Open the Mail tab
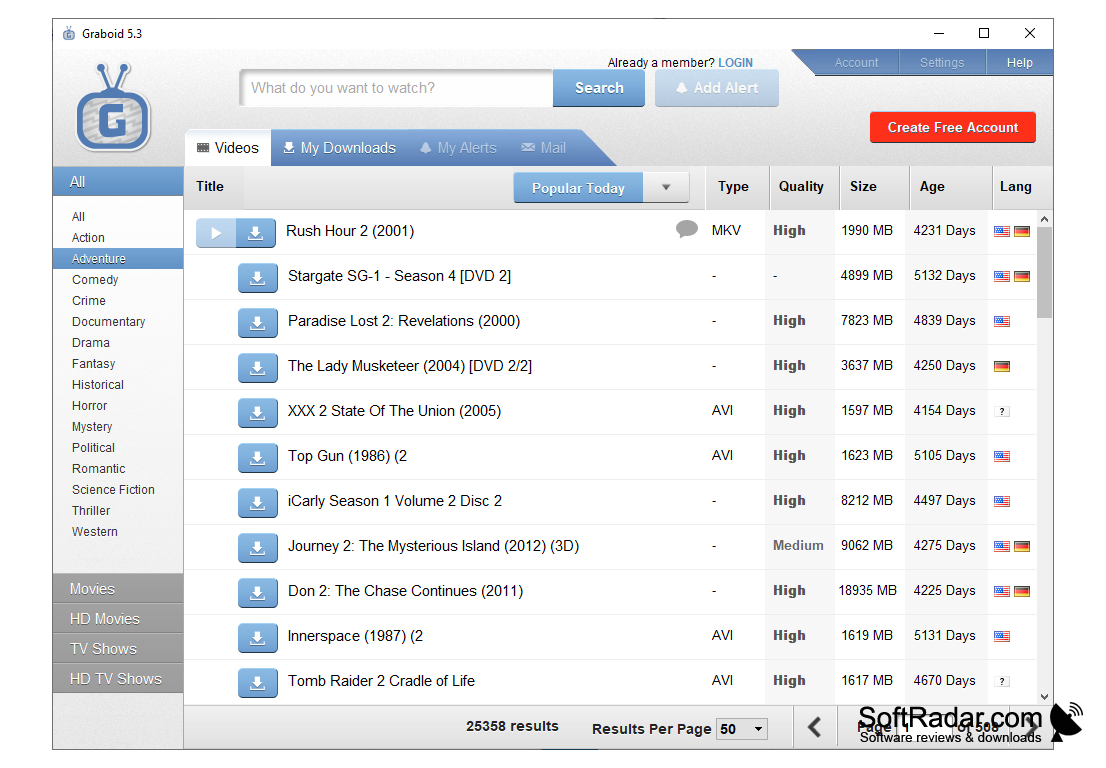 click(543, 146)
